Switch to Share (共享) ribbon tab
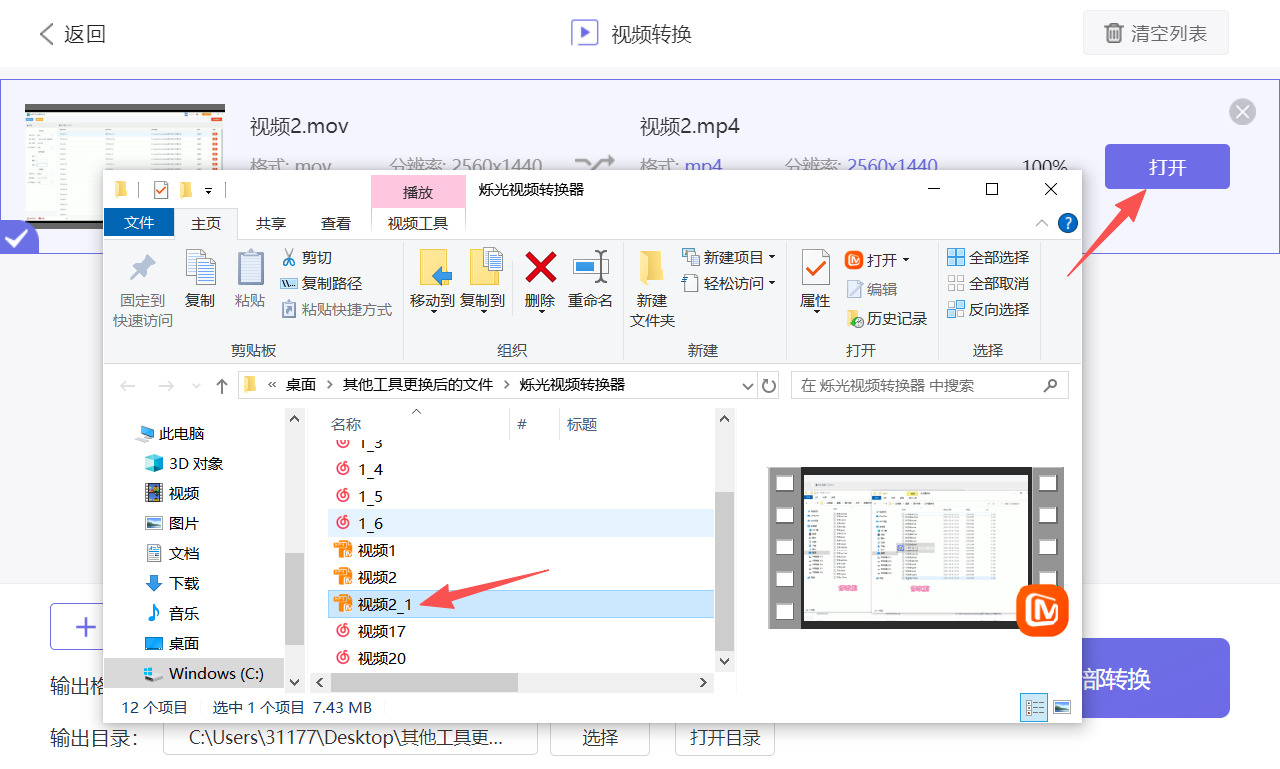 point(271,223)
